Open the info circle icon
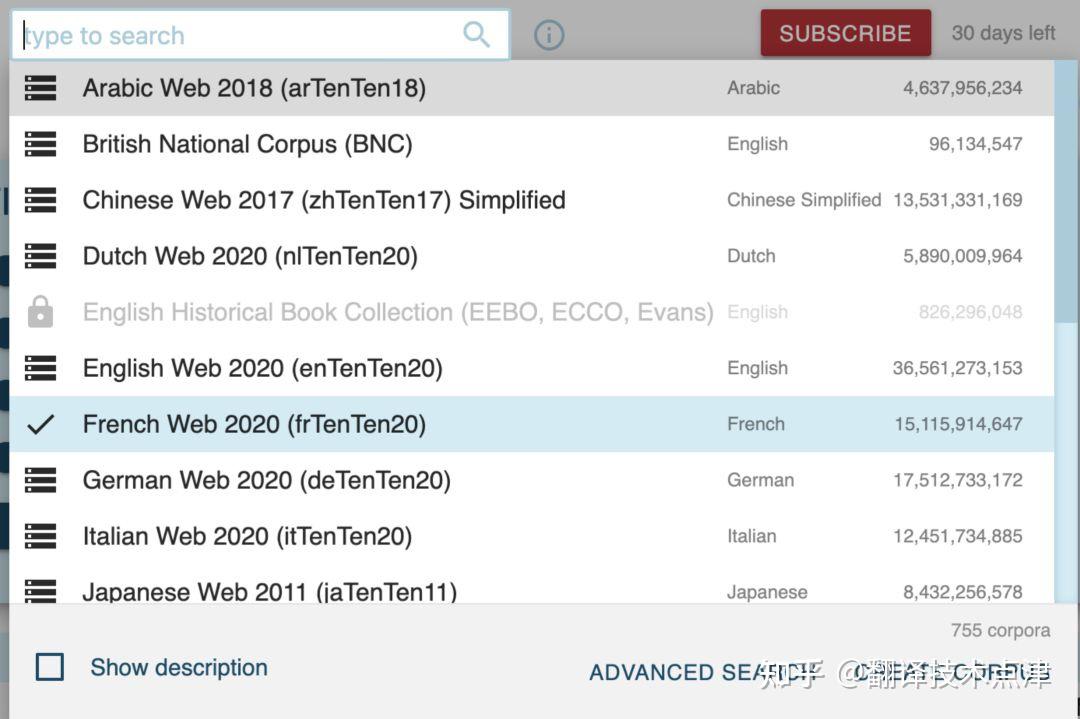This screenshot has height=719, width=1080. [x=549, y=36]
